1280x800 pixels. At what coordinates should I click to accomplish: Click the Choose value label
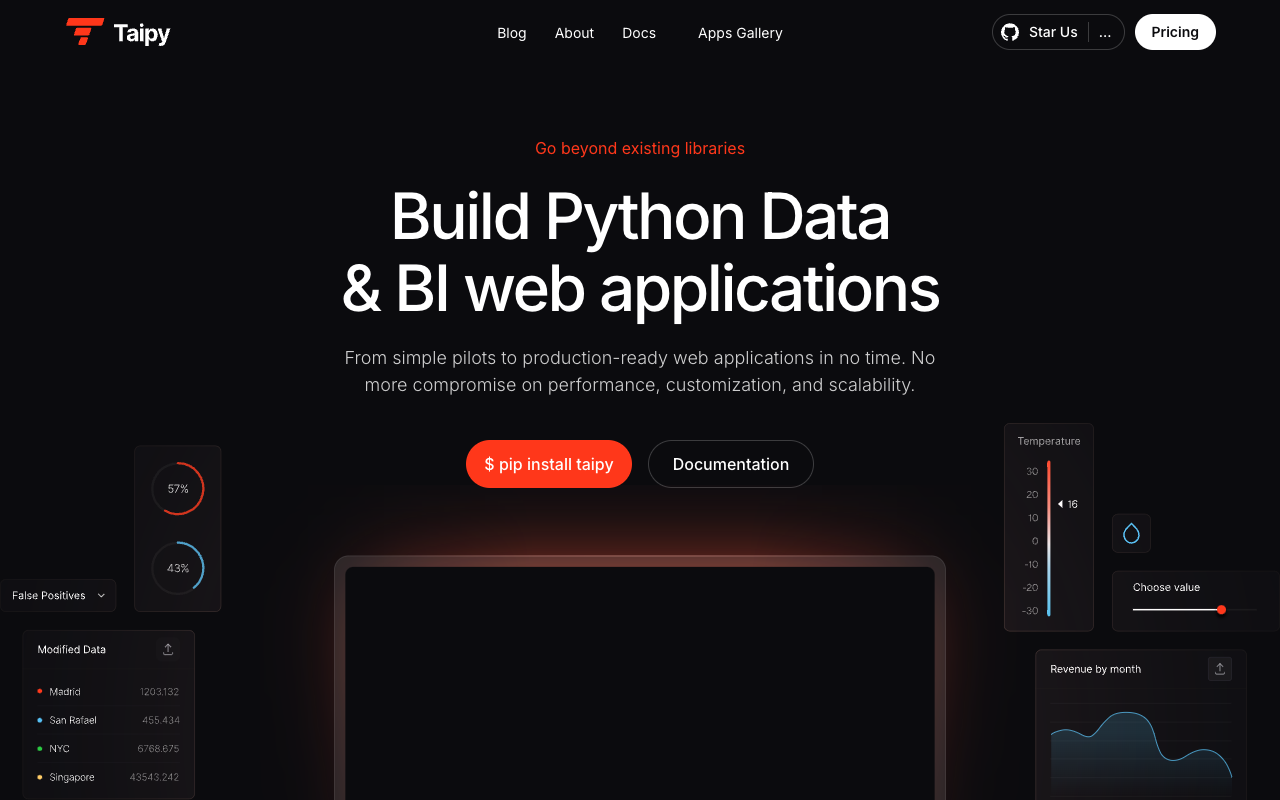(x=1166, y=587)
